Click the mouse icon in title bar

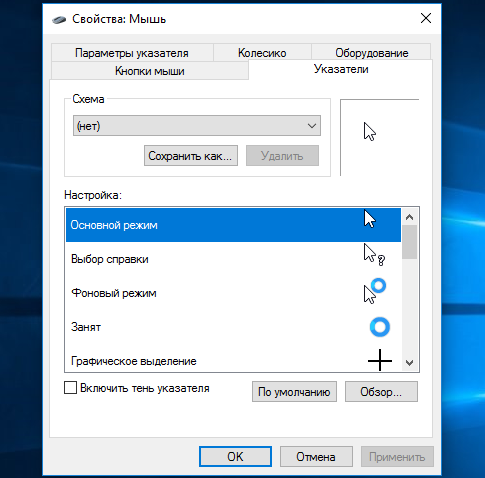tap(59, 20)
